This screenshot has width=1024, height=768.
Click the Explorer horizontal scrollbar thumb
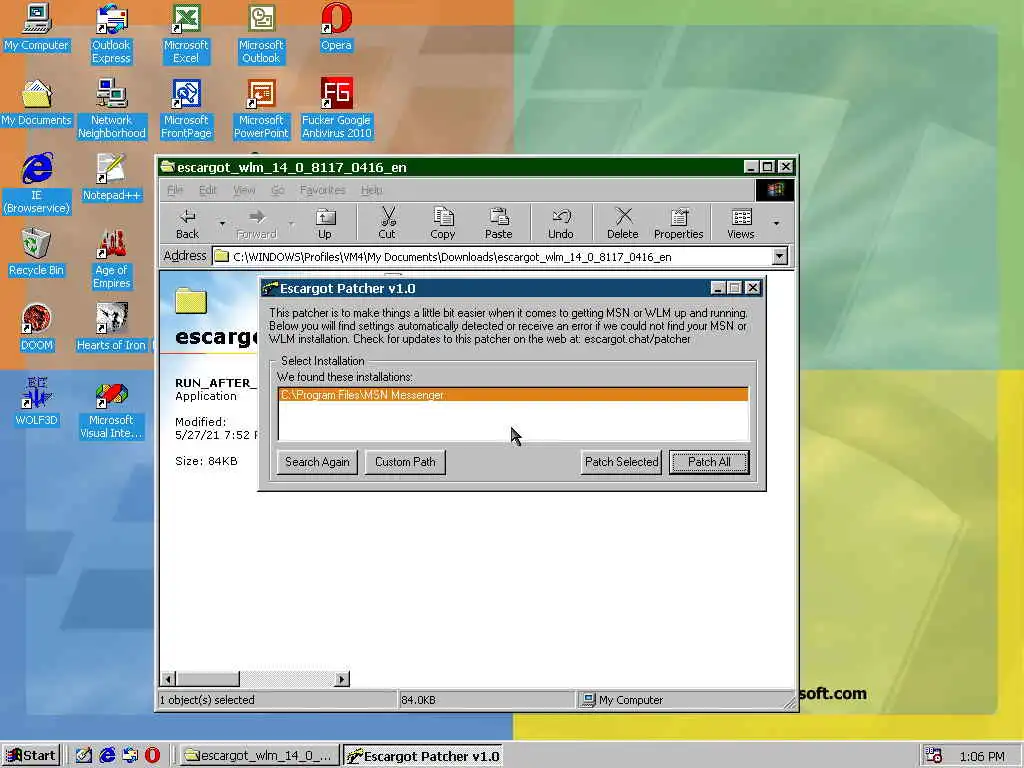[x=208, y=679]
